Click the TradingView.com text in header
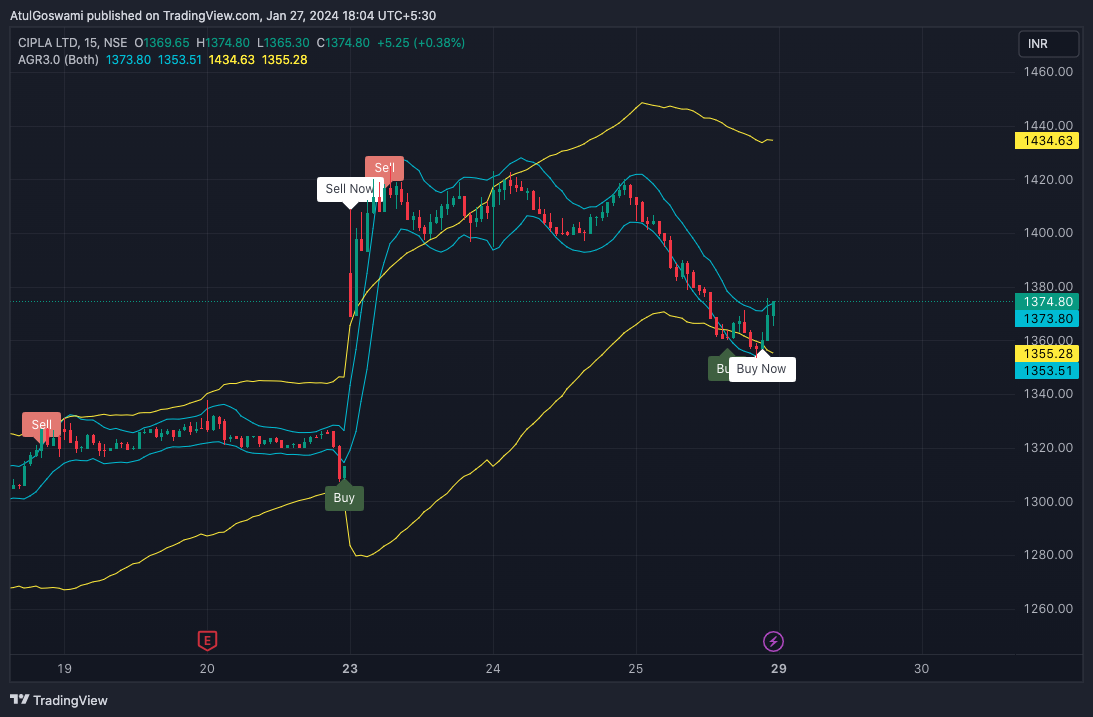Screen dimensions: 1093x717 click(211, 15)
